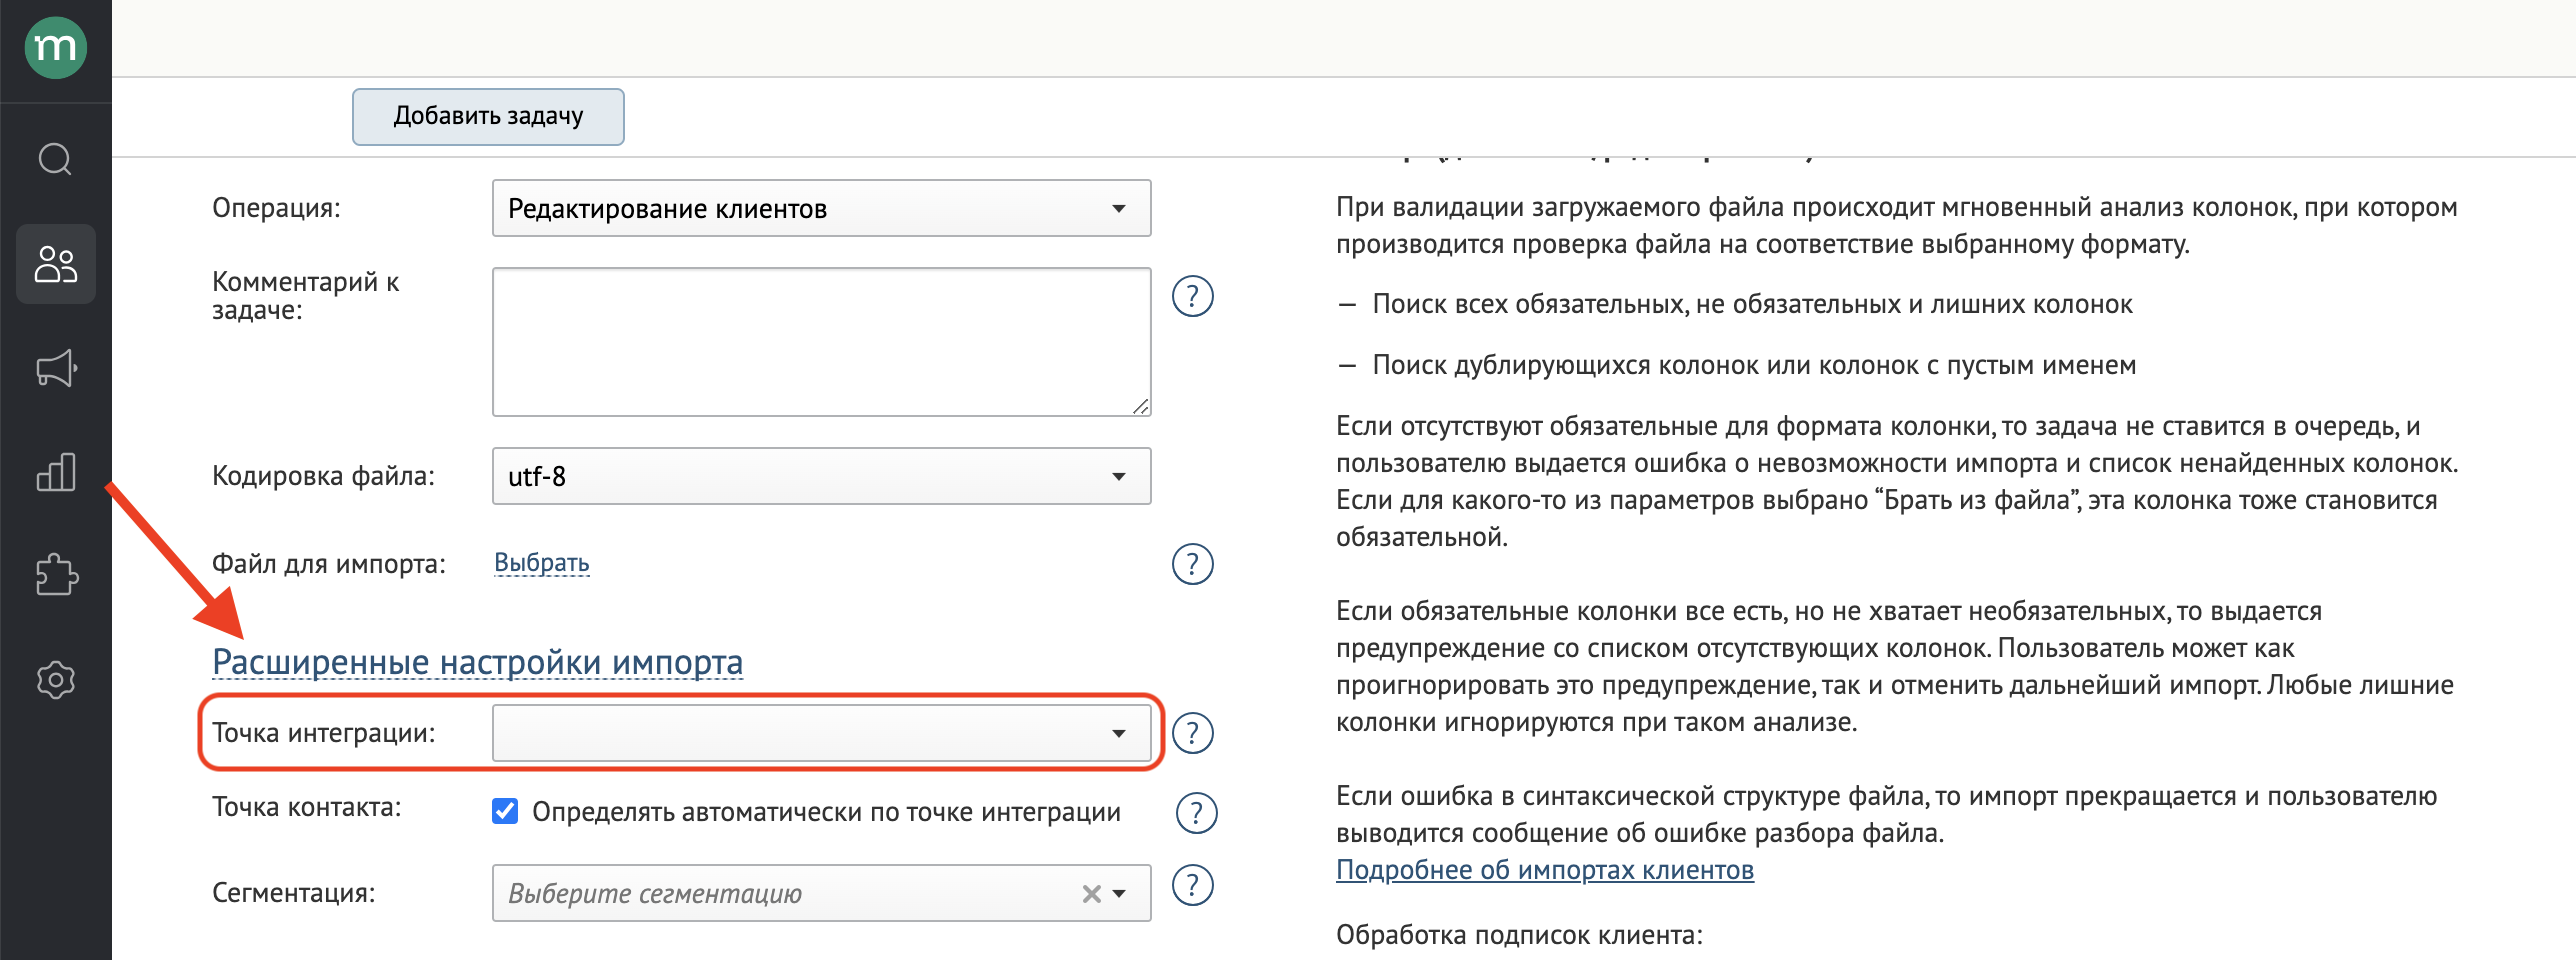2576x960 pixels.
Task: Open Подробнее об импортах клиентов link
Action: [1544, 870]
